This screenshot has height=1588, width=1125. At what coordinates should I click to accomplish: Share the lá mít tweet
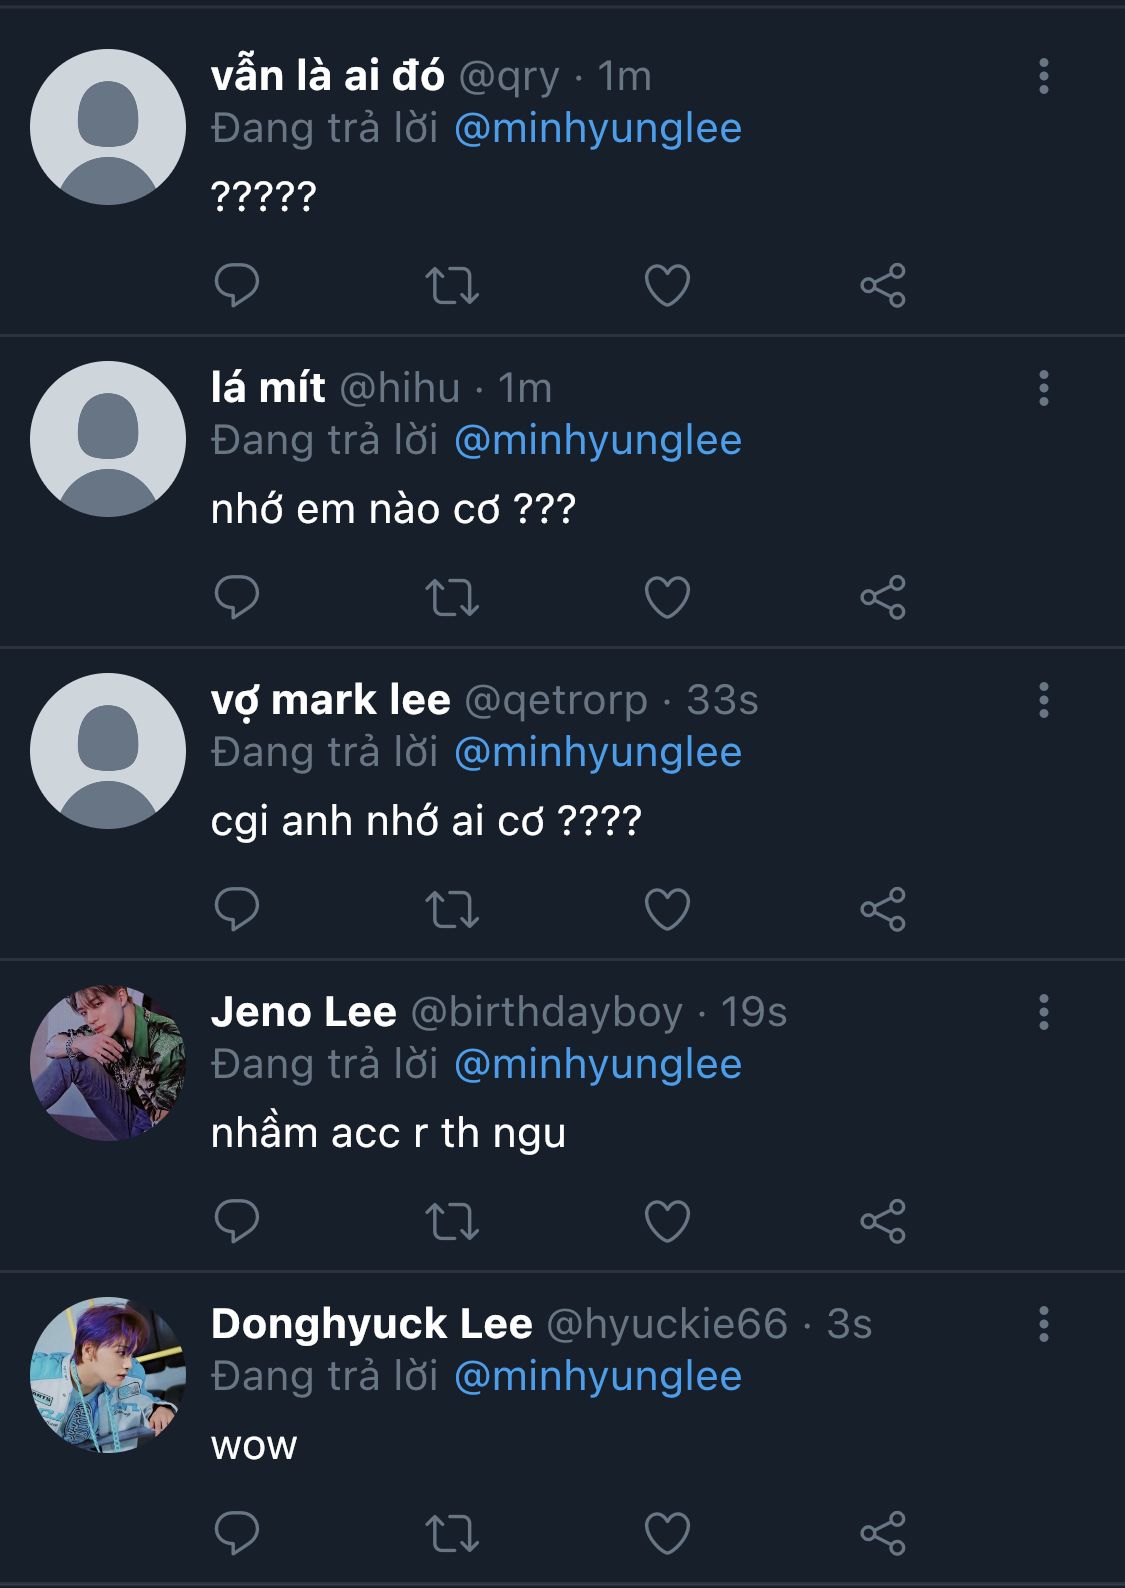tap(882, 597)
